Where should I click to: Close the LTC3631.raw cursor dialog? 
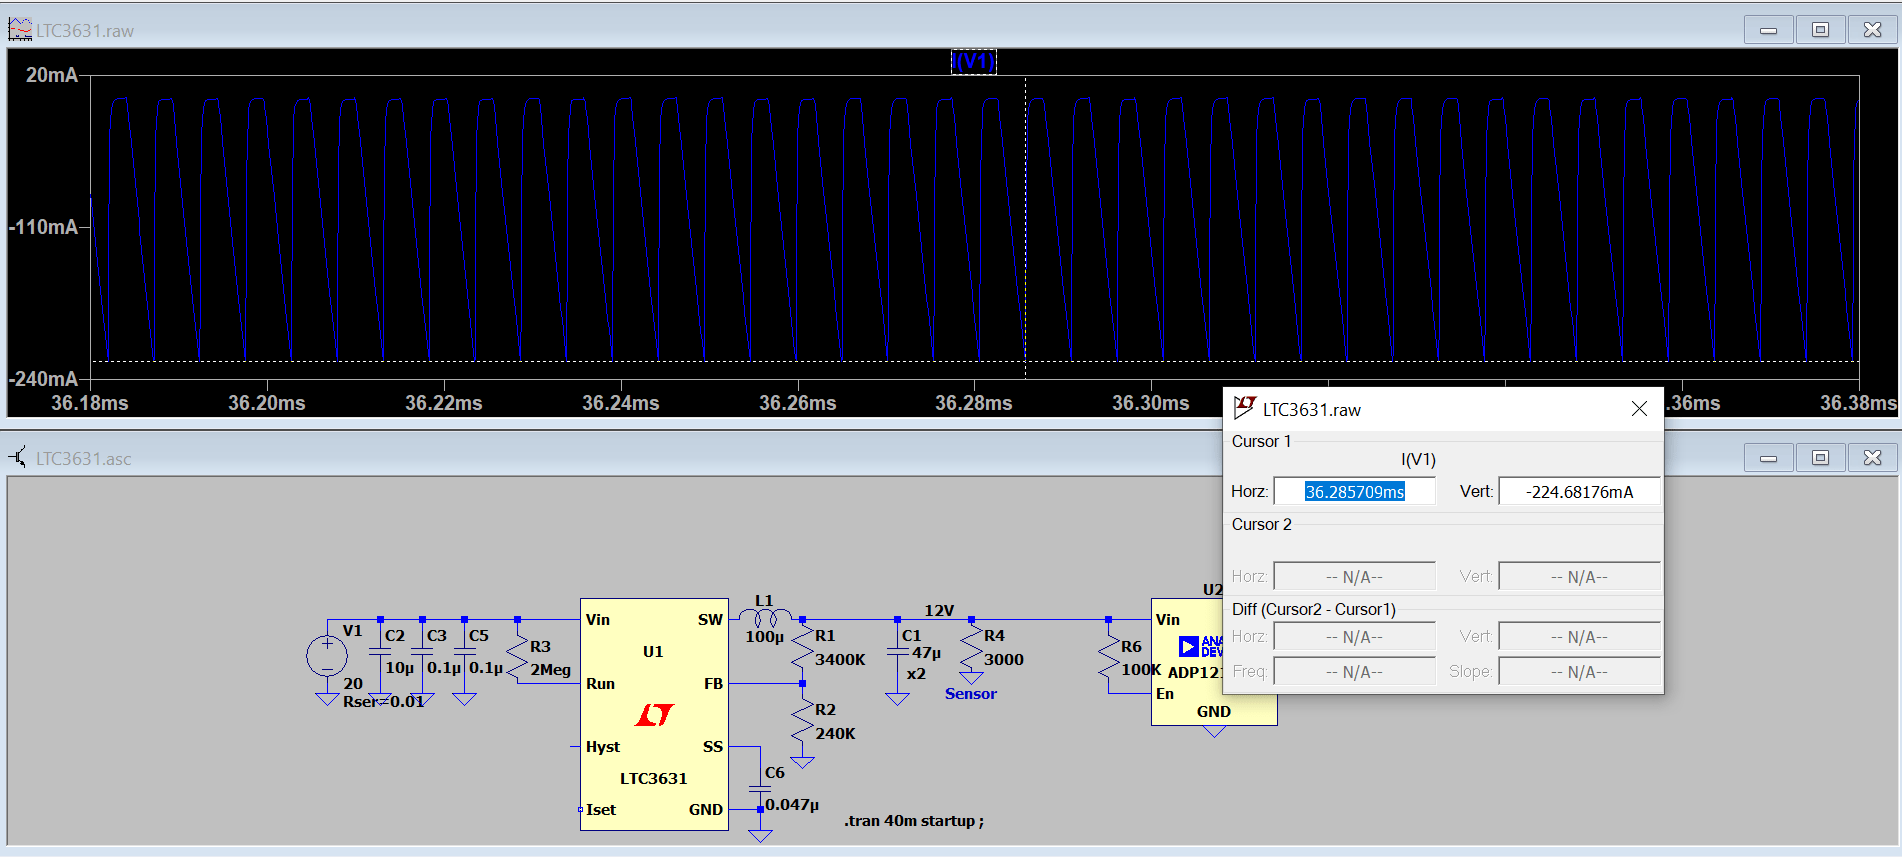click(x=1639, y=408)
